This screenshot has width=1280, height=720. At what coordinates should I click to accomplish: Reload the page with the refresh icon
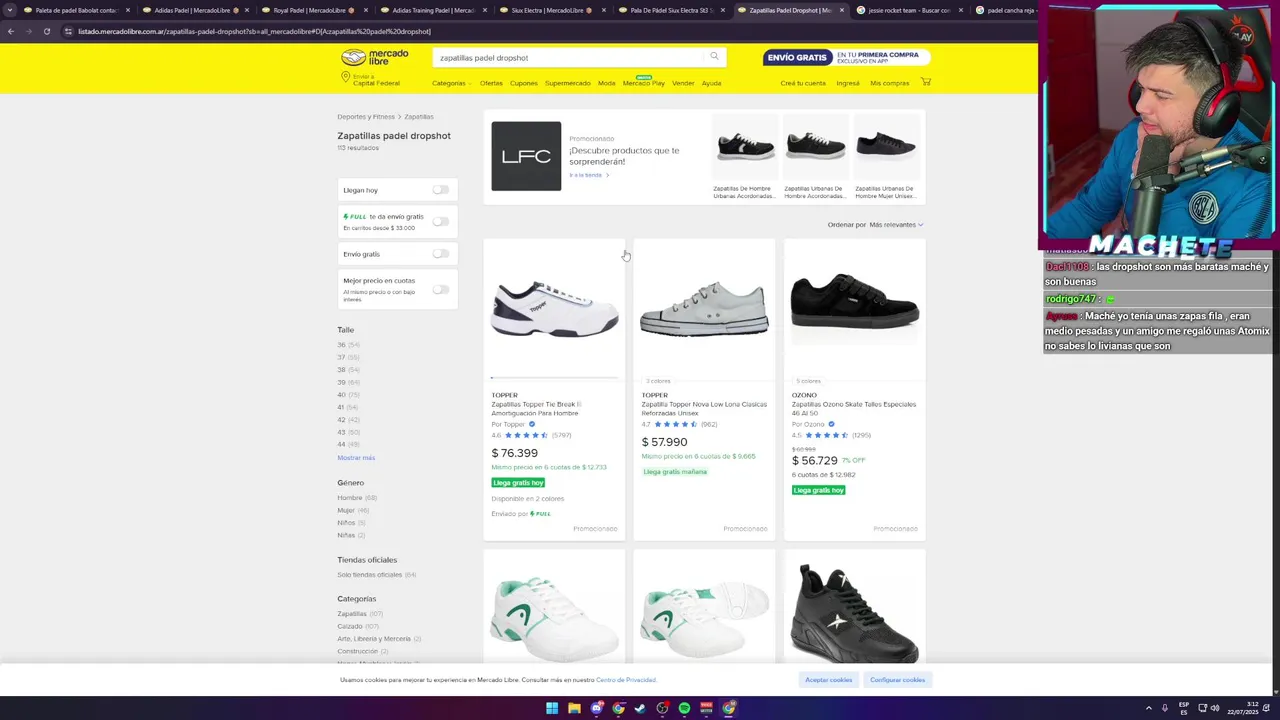click(x=46, y=31)
